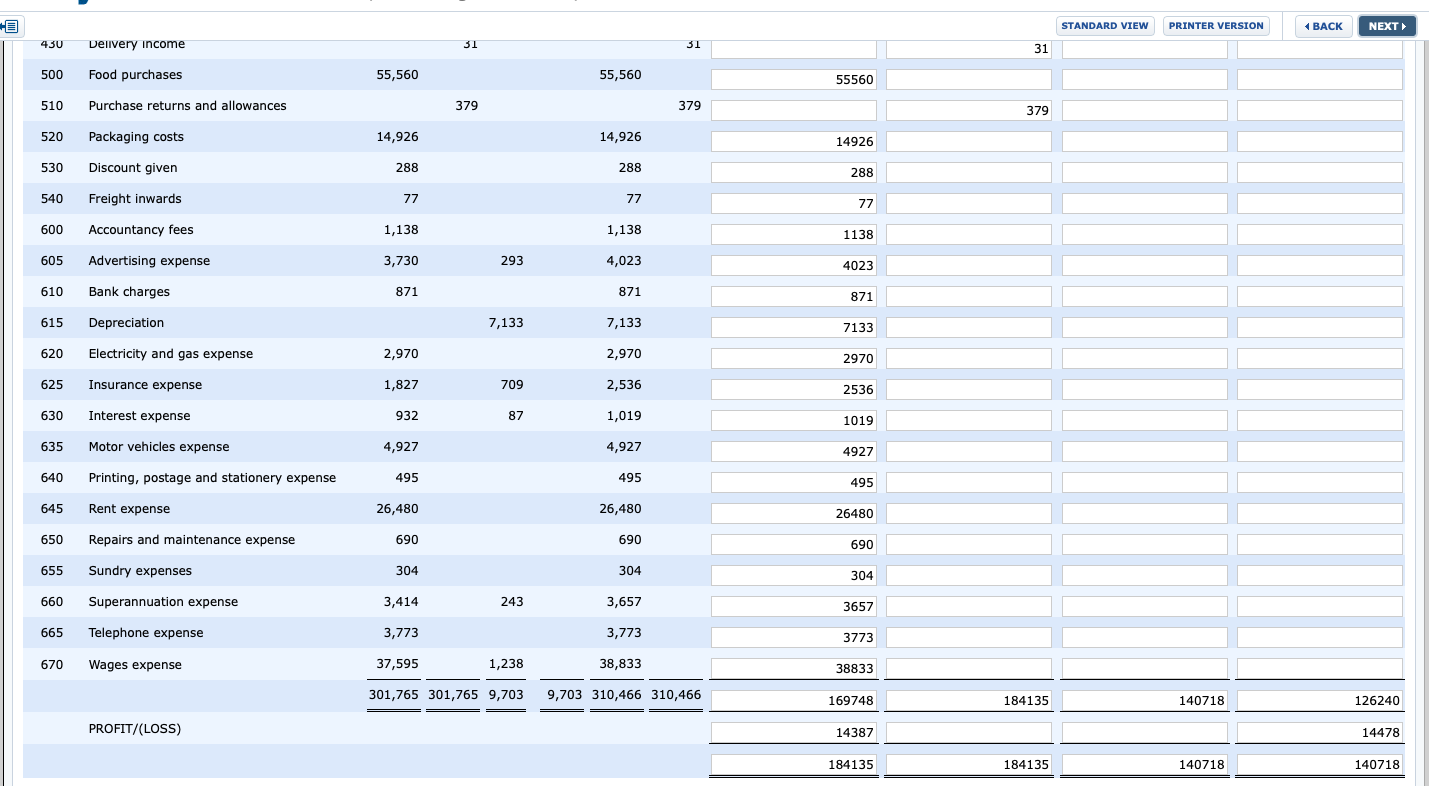Advance with the Next button

point(1387,26)
